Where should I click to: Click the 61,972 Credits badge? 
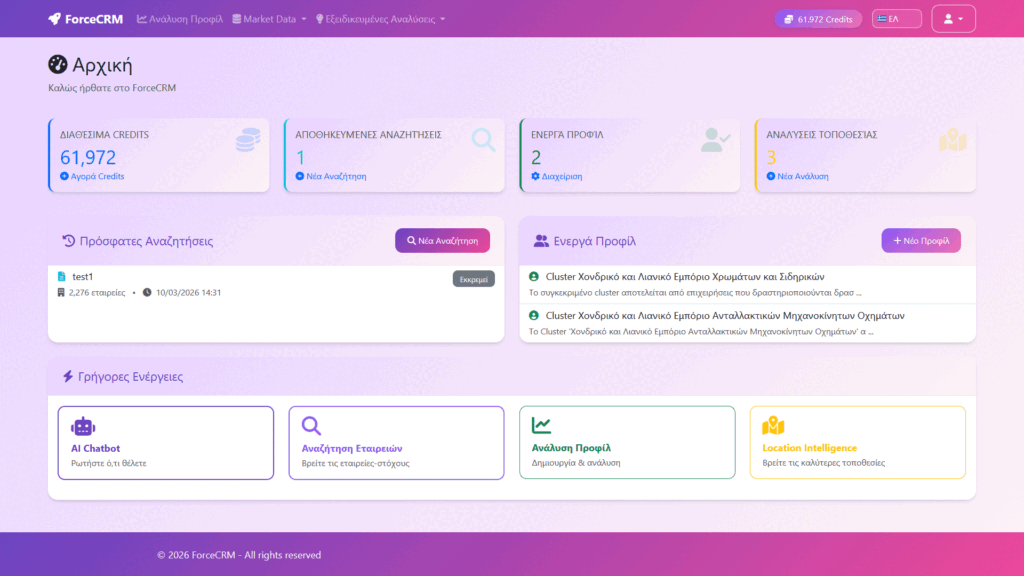[818, 19]
